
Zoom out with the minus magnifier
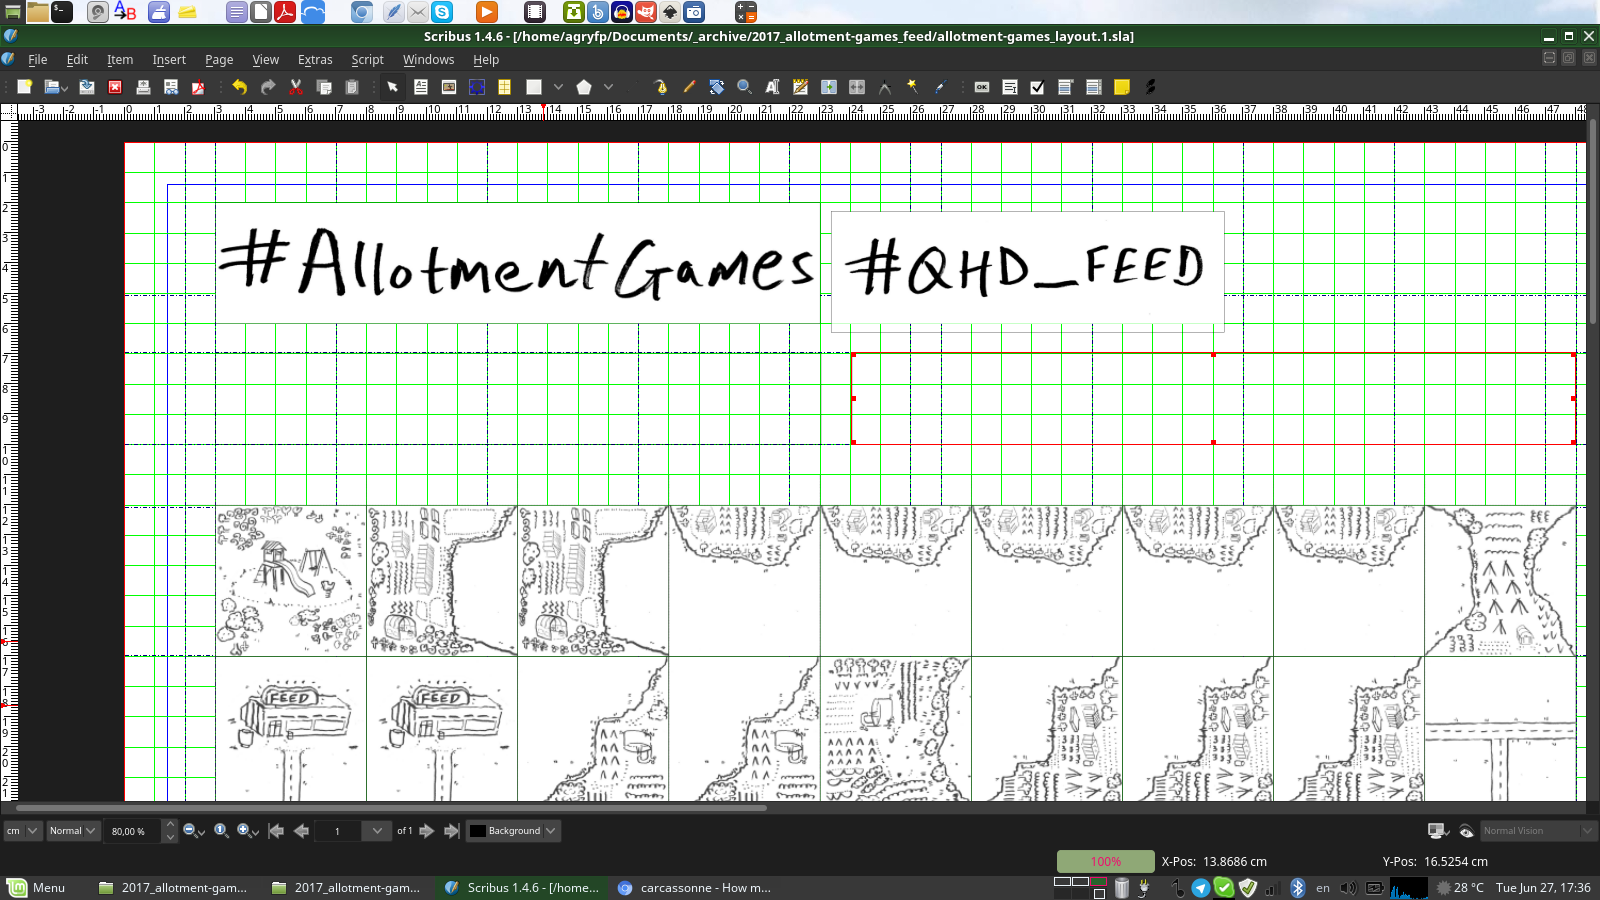191,831
